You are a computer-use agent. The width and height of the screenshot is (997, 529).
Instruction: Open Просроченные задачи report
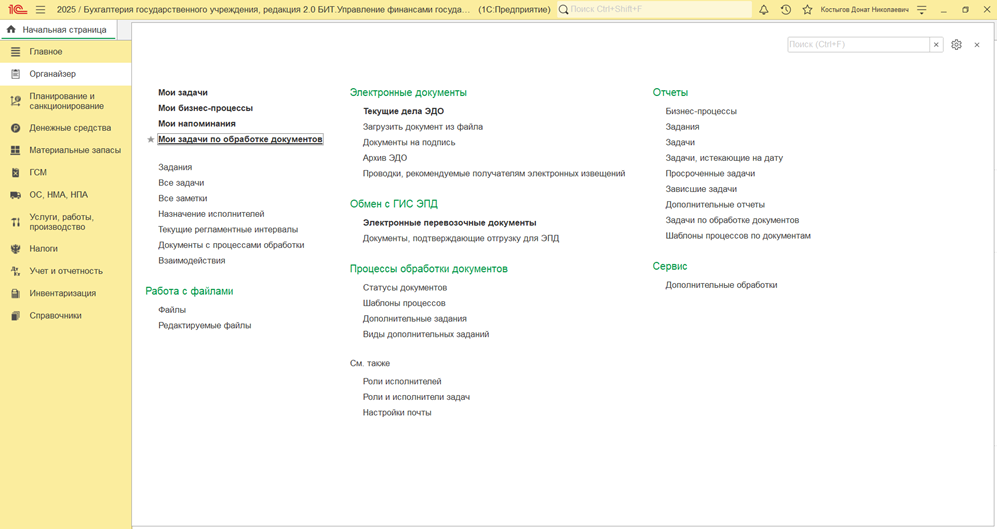(710, 174)
